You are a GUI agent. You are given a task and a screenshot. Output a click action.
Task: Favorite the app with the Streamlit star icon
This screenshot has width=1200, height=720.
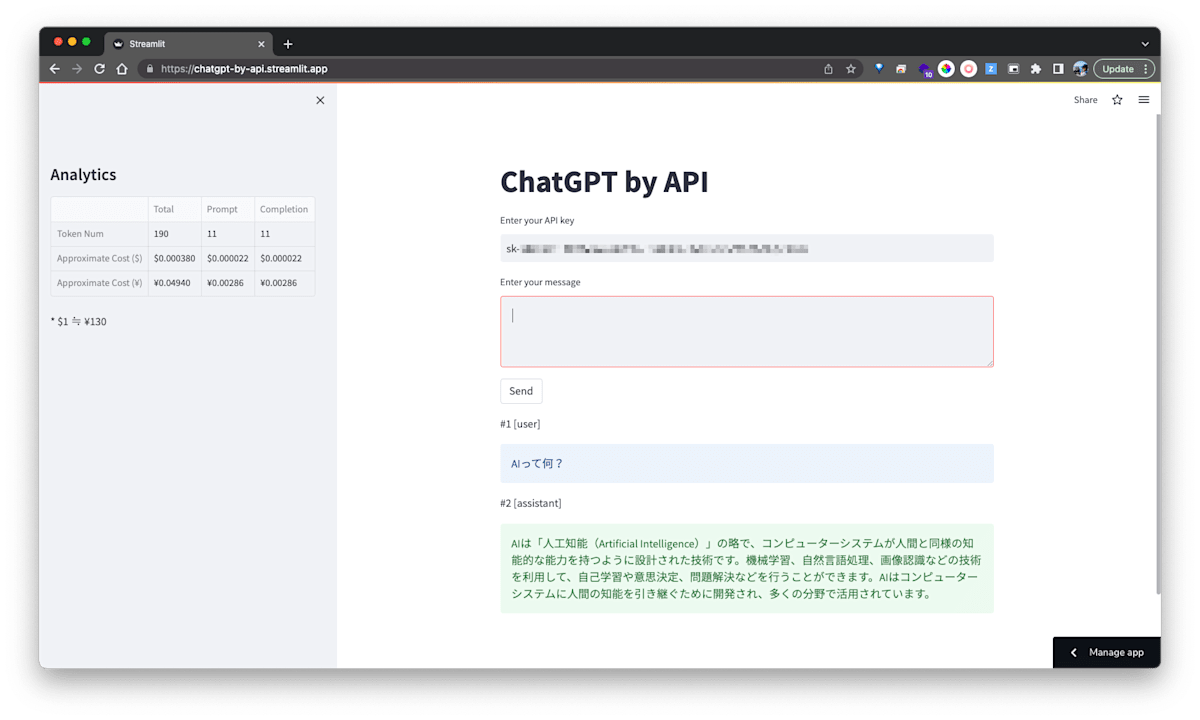click(1117, 100)
